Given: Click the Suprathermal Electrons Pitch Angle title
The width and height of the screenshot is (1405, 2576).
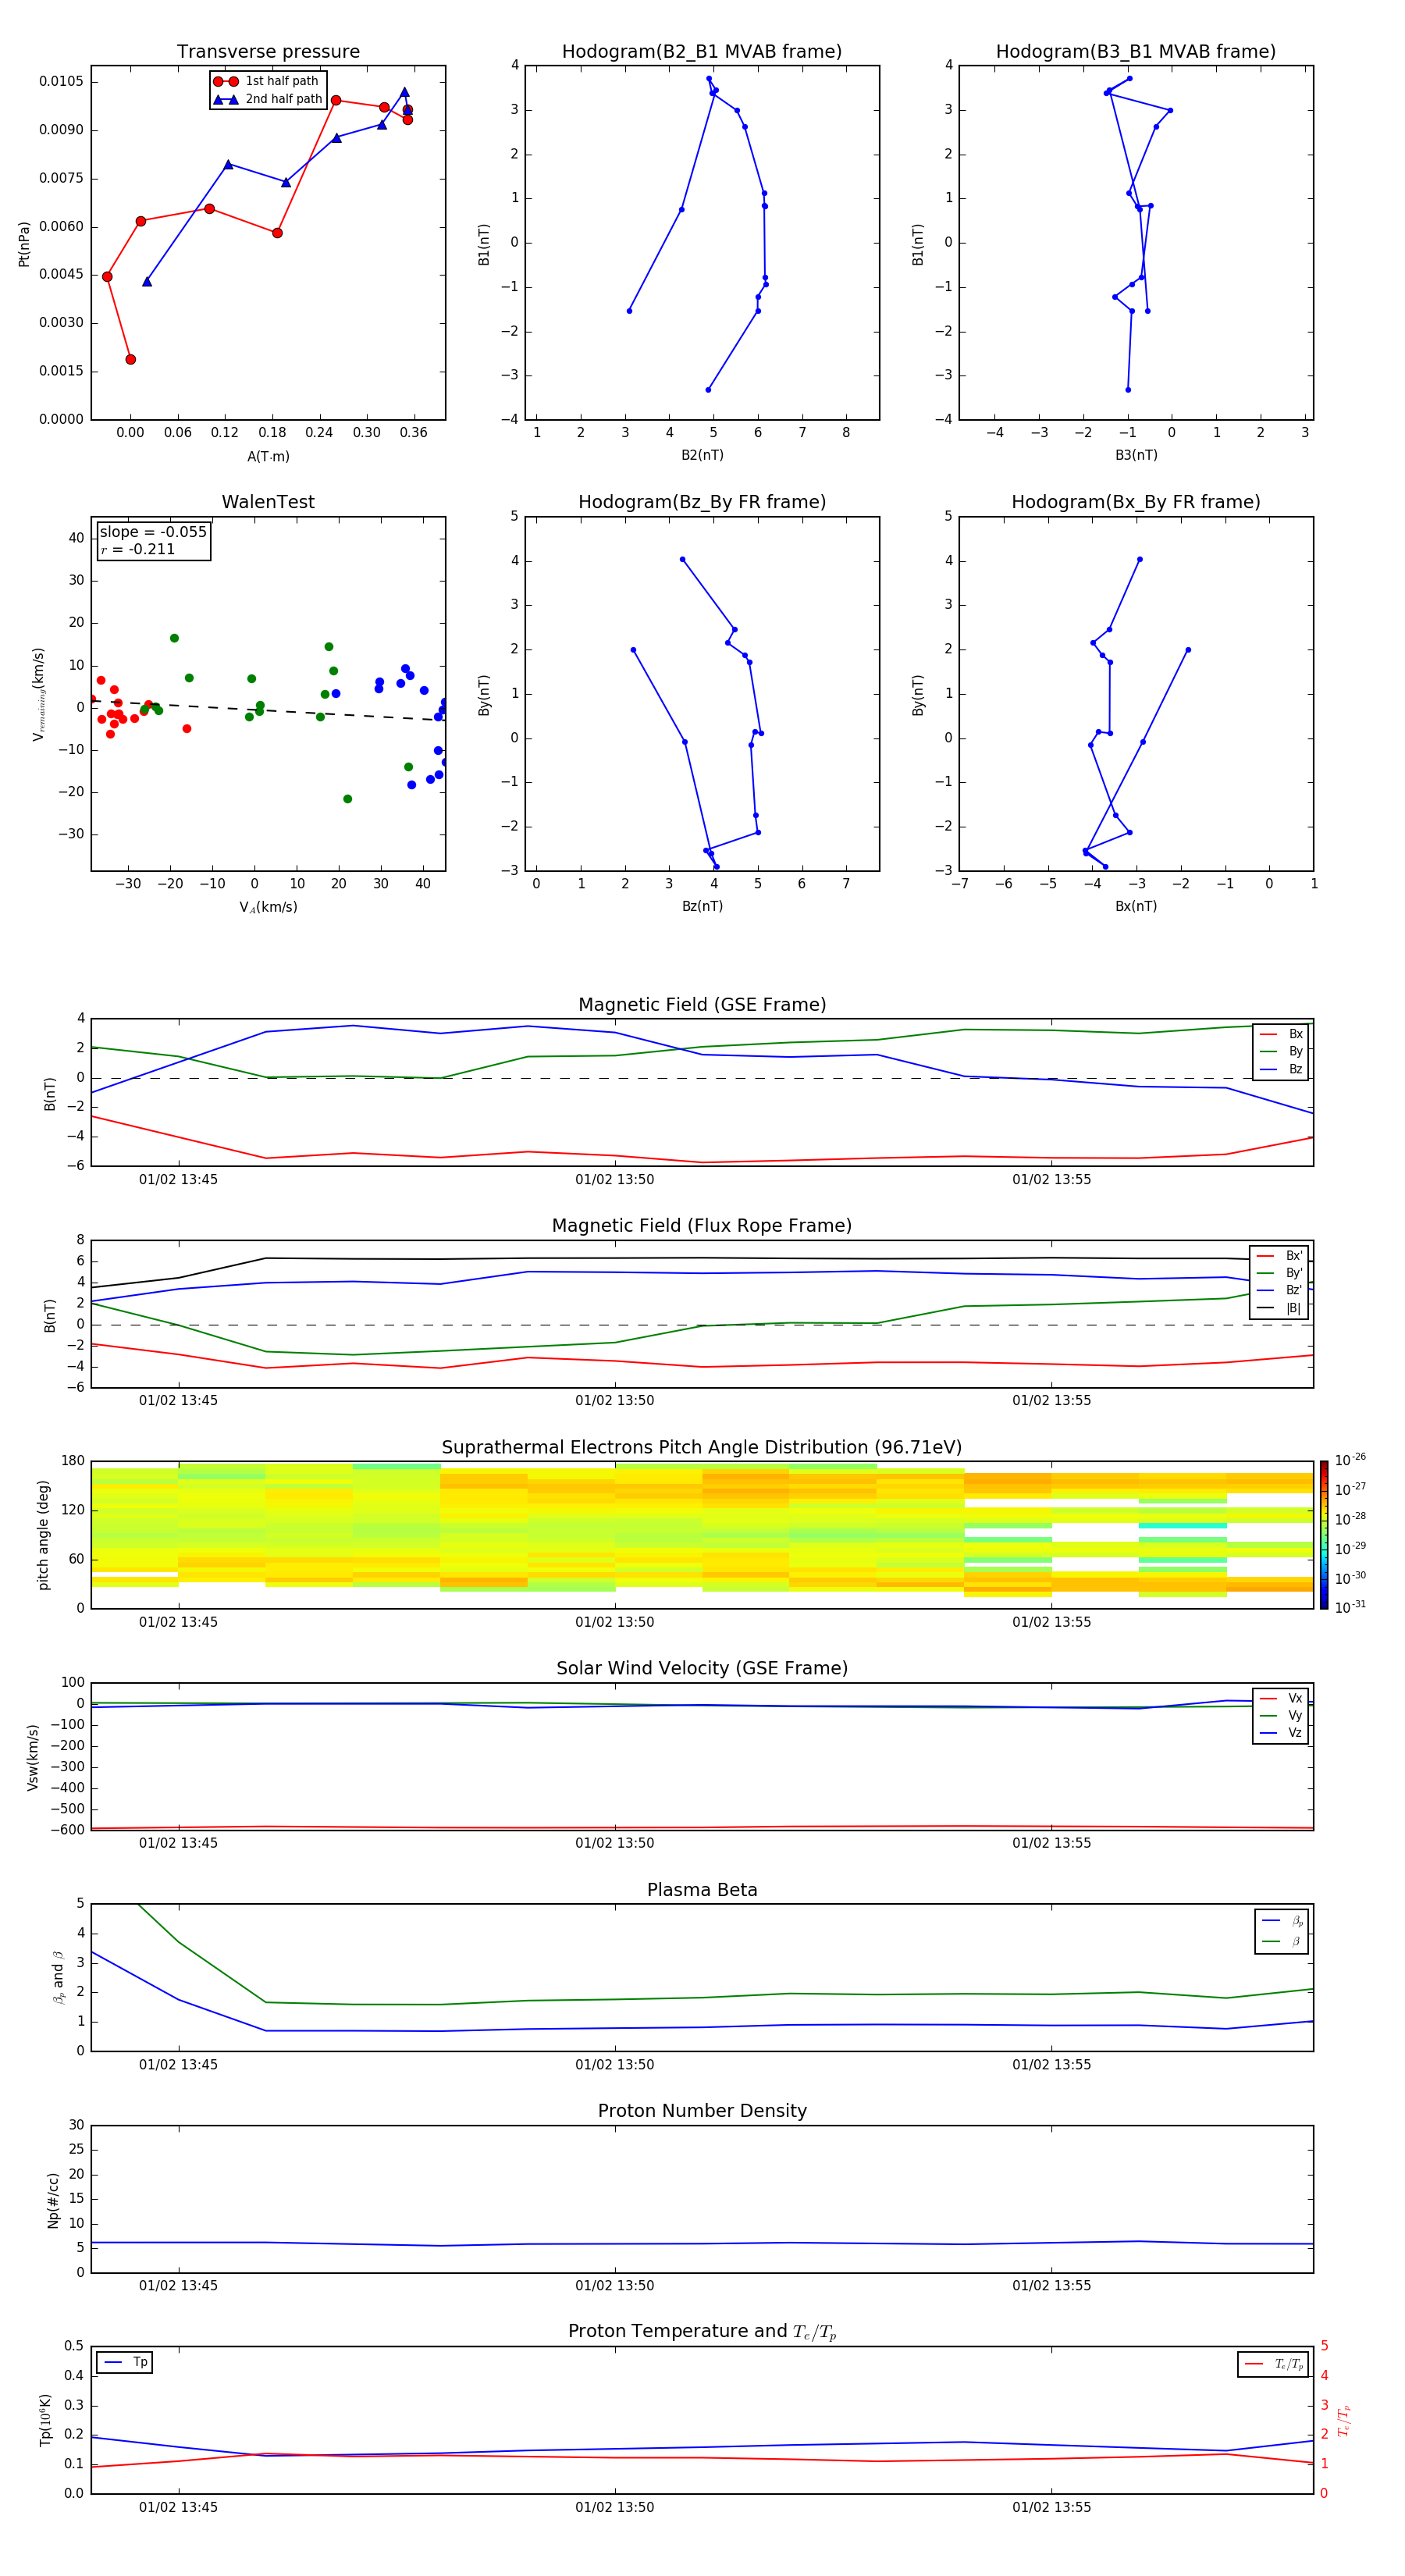Looking at the screenshot, I should coord(702,1447).
